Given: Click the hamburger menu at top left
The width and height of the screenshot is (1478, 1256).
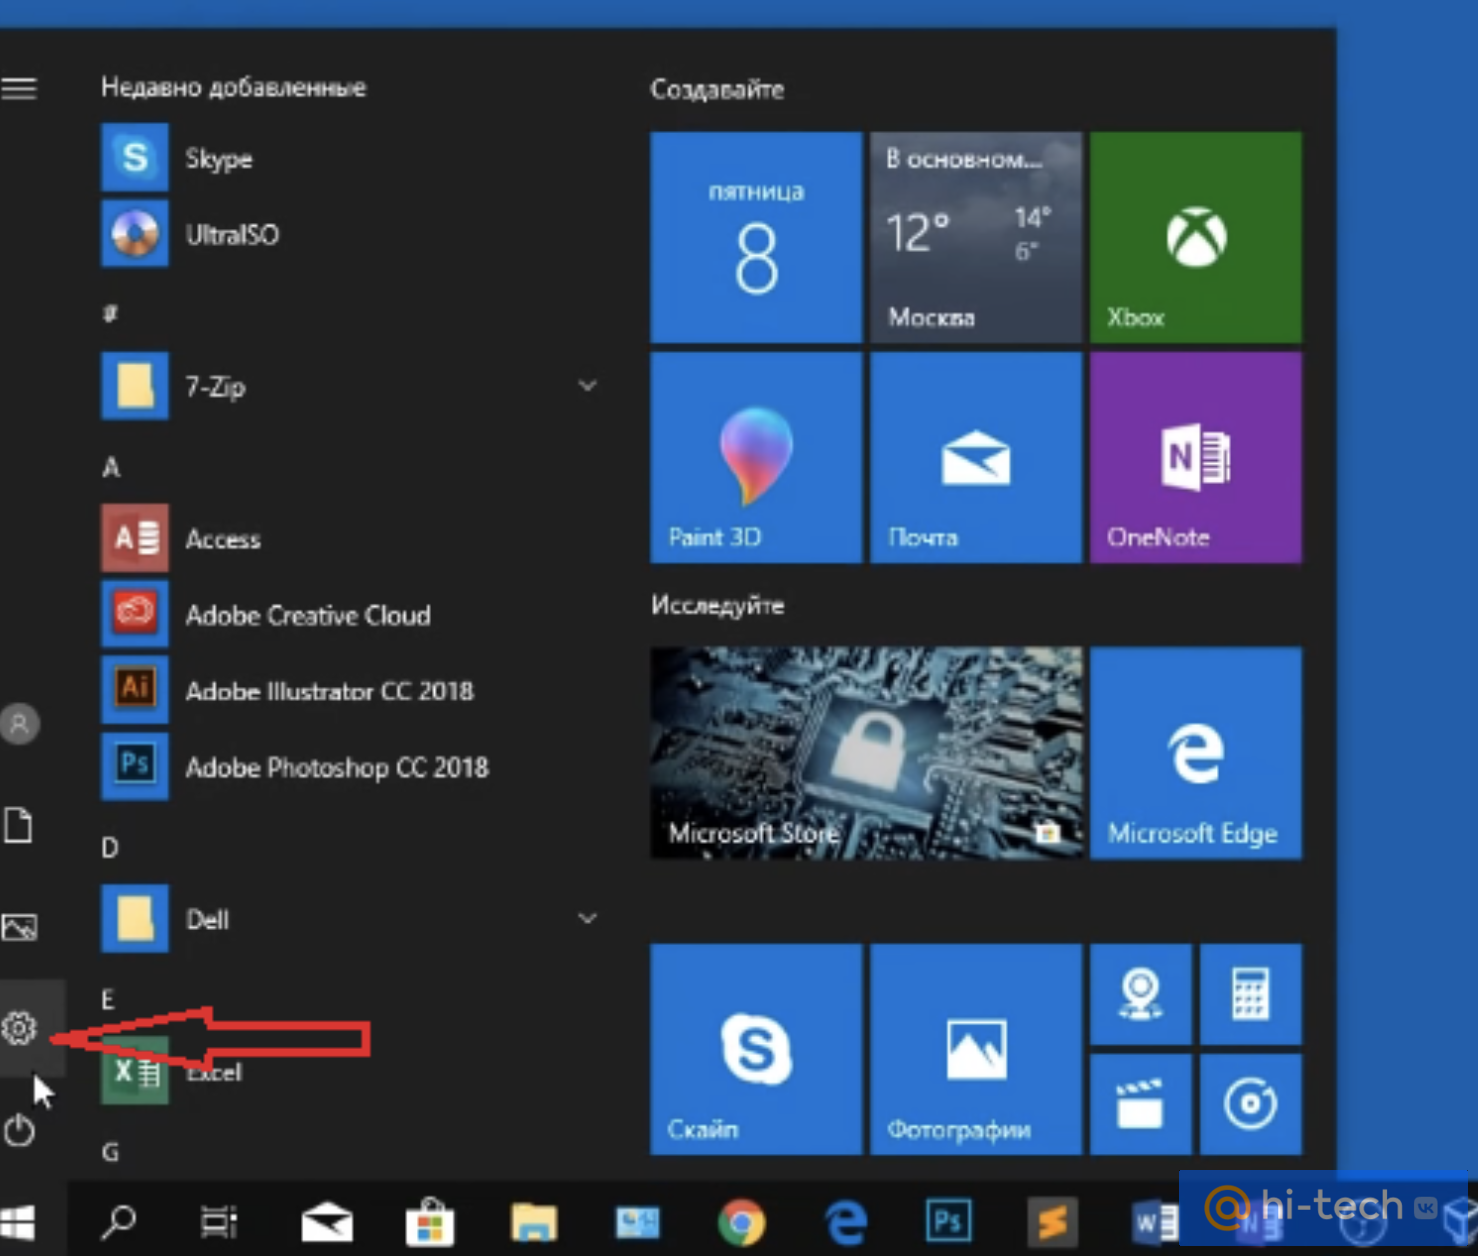Looking at the screenshot, I should [19, 88].
